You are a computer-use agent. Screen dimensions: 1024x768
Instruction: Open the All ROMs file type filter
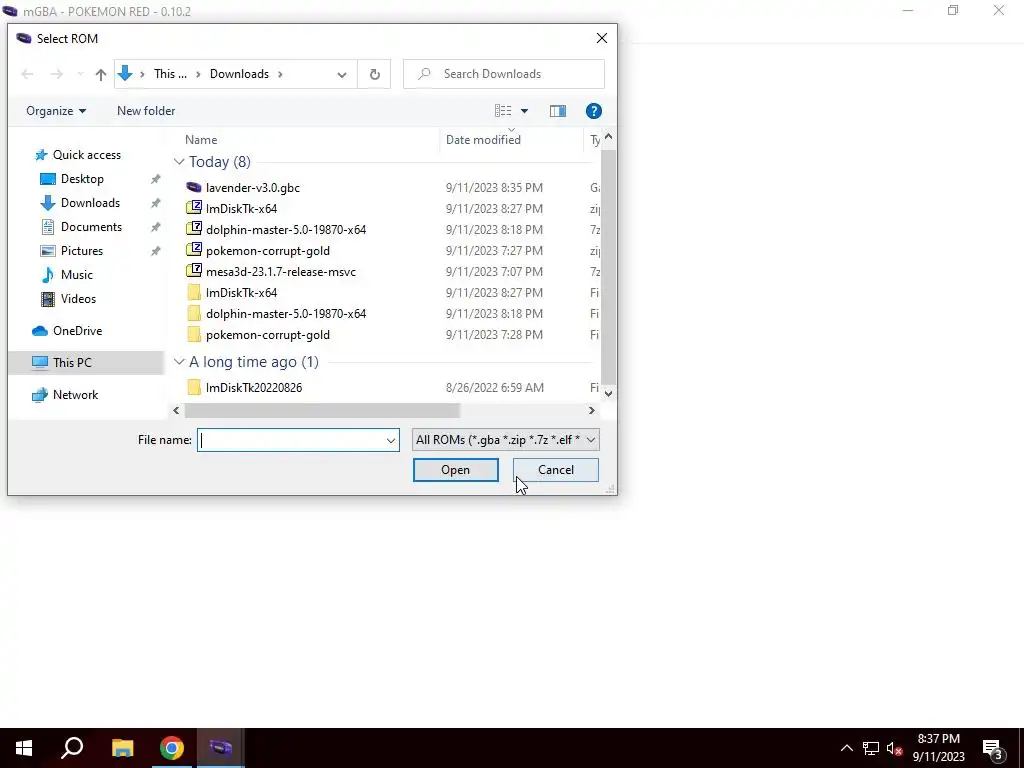point(505,440)
